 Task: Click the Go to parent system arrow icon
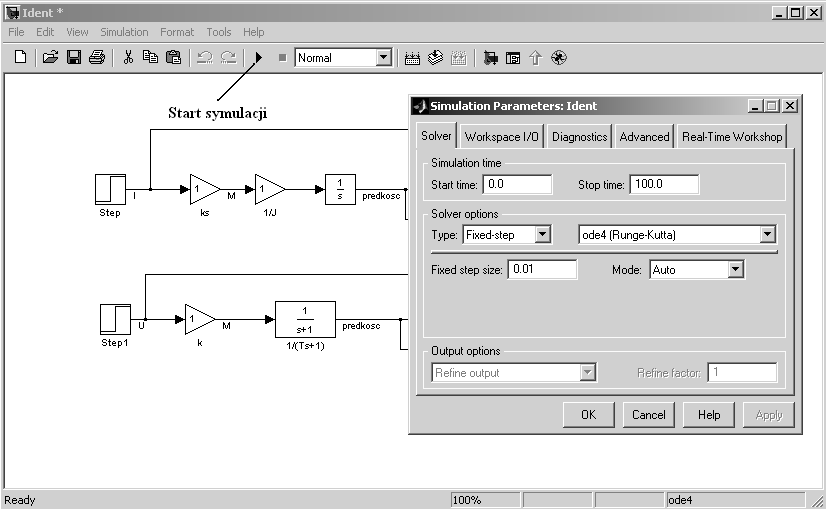tap(535, 58)
